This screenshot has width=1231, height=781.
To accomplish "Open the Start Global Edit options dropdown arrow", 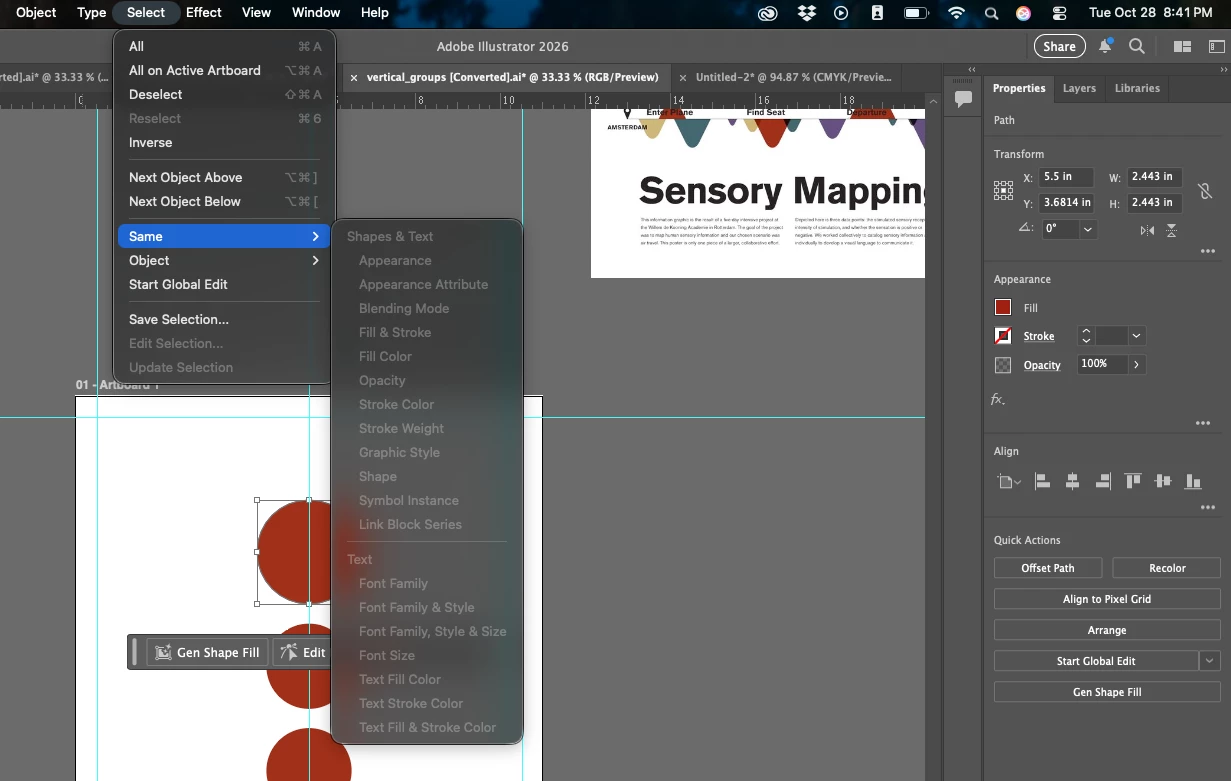I will [x=1210, y=661].
